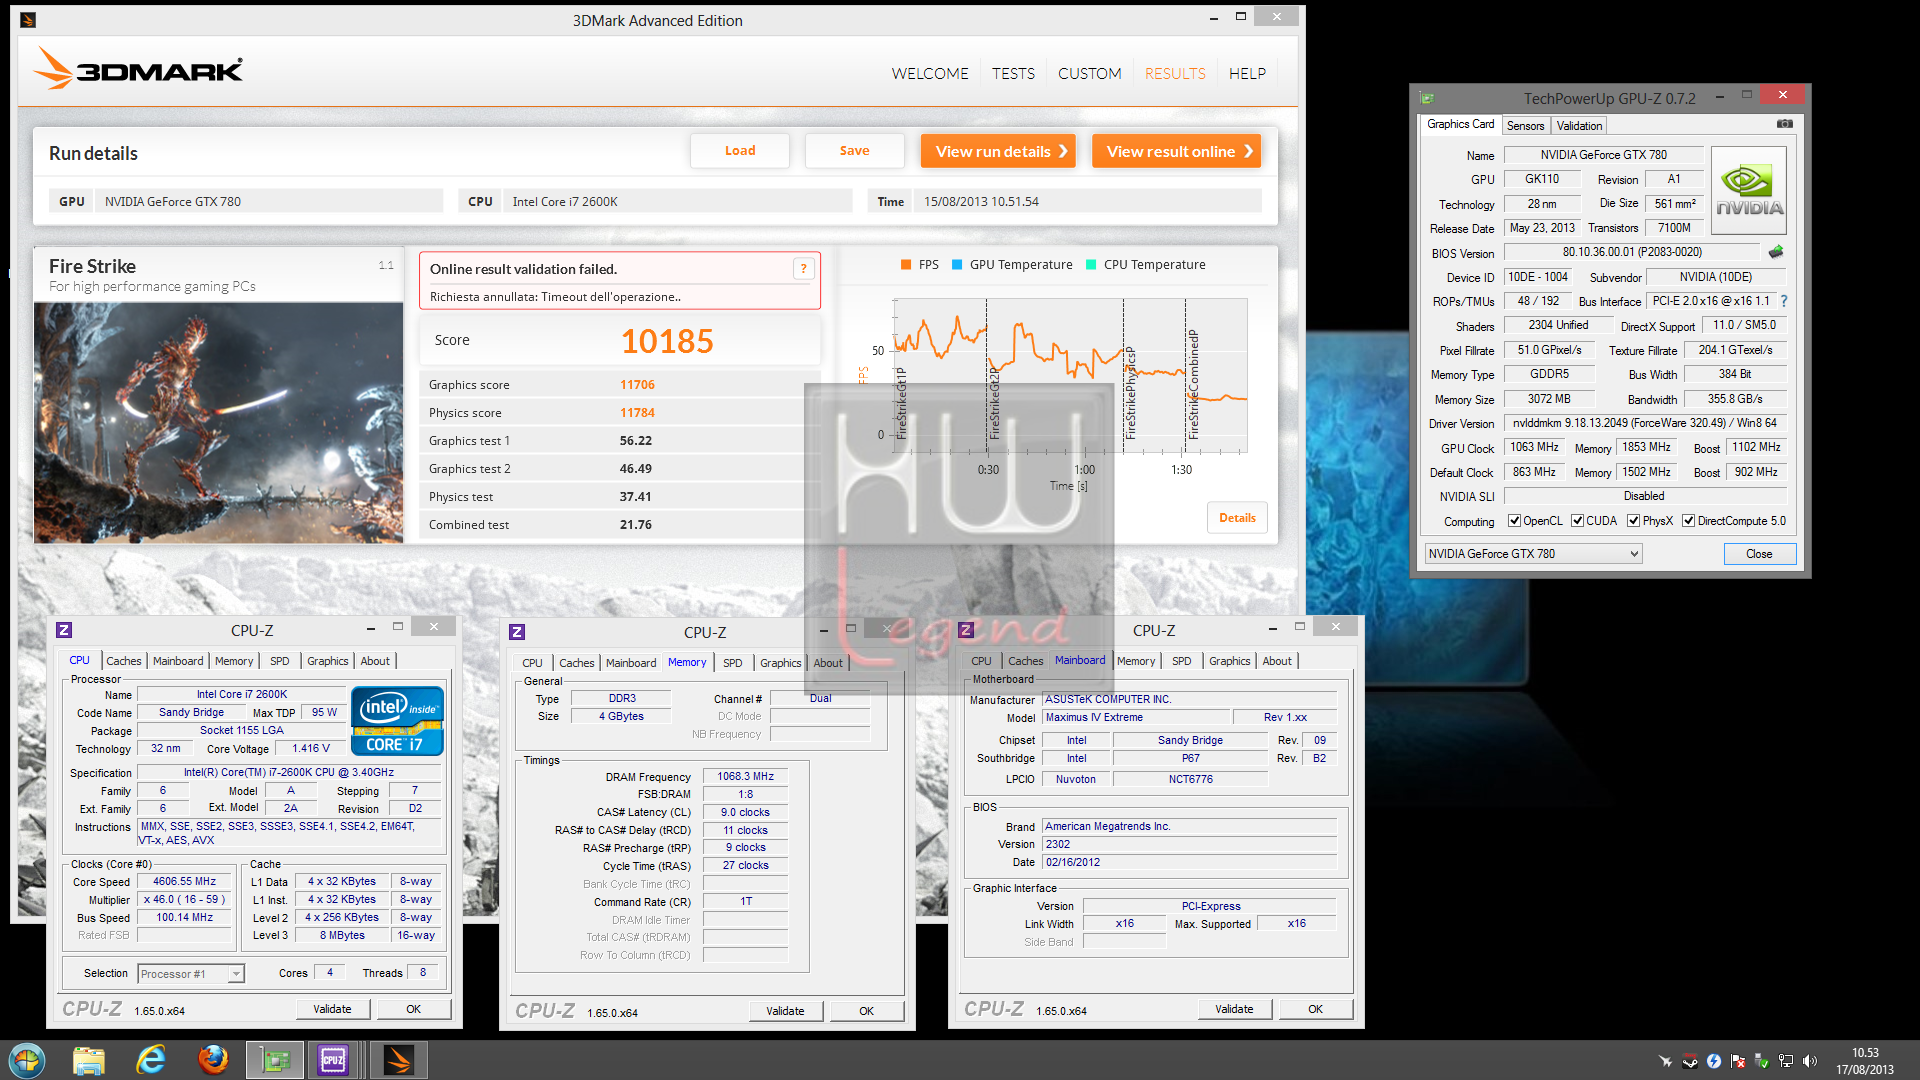This screenshot has width=1920, height=1080.
Task: Click the View run details button
Action: pos(998,151)
